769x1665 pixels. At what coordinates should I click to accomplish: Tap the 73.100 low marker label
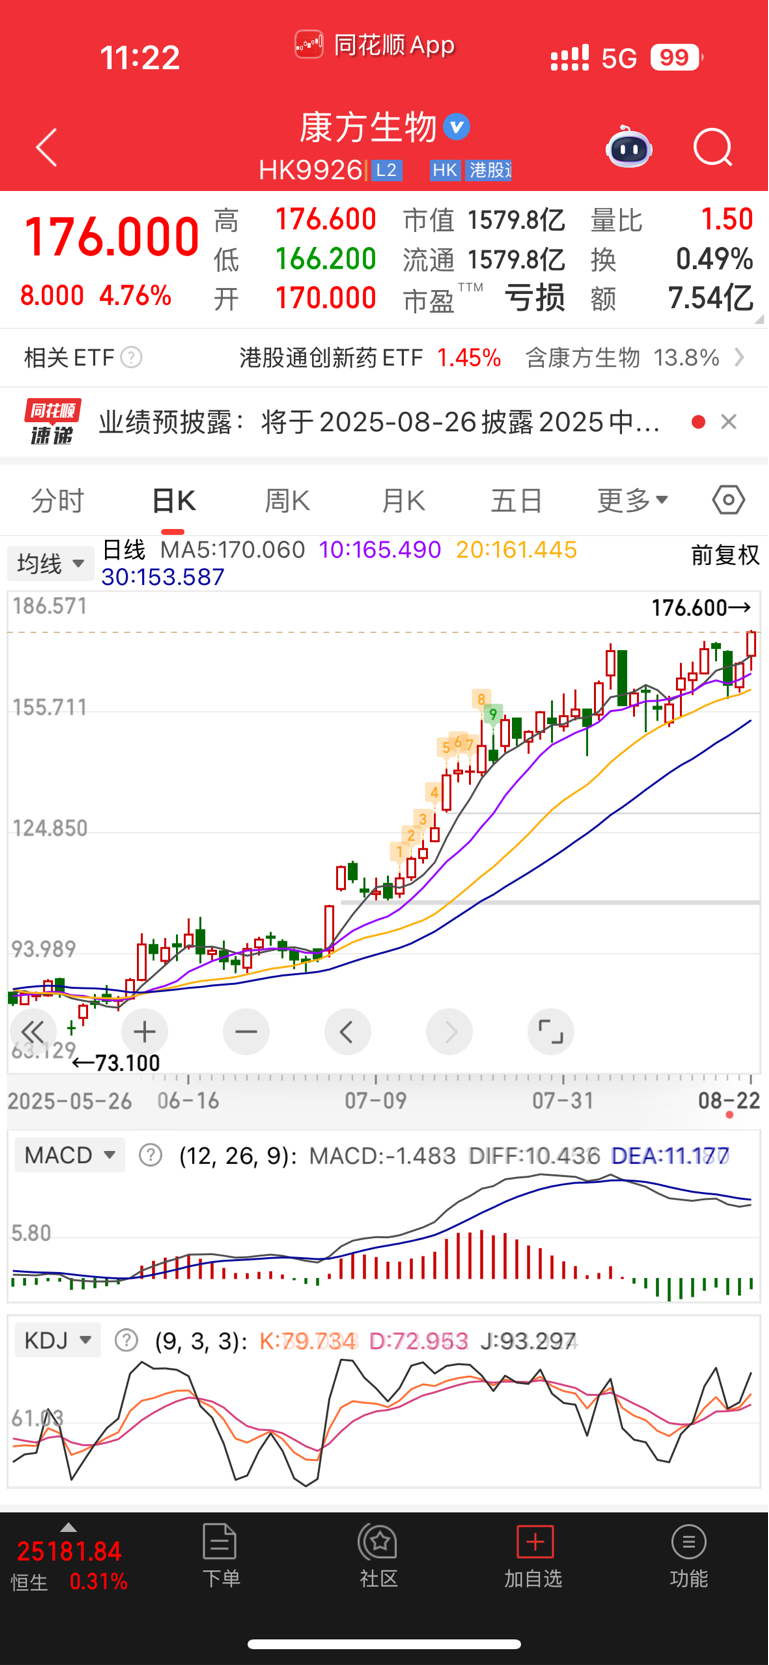(x=115, y=1063)
